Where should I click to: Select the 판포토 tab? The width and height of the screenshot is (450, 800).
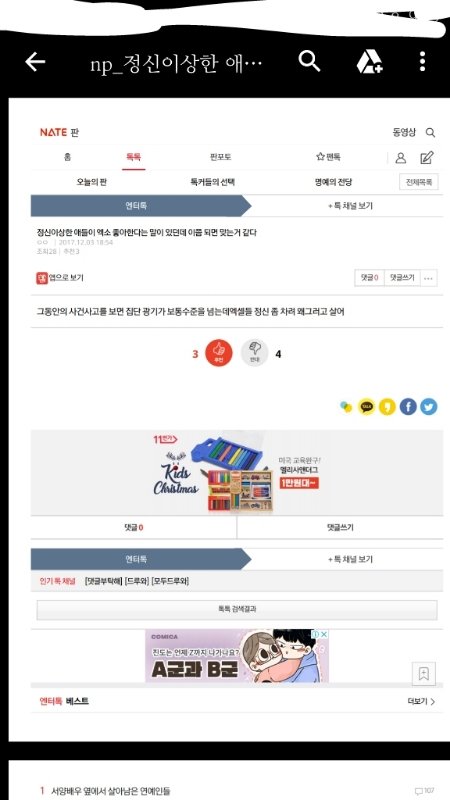pos(220,157)
